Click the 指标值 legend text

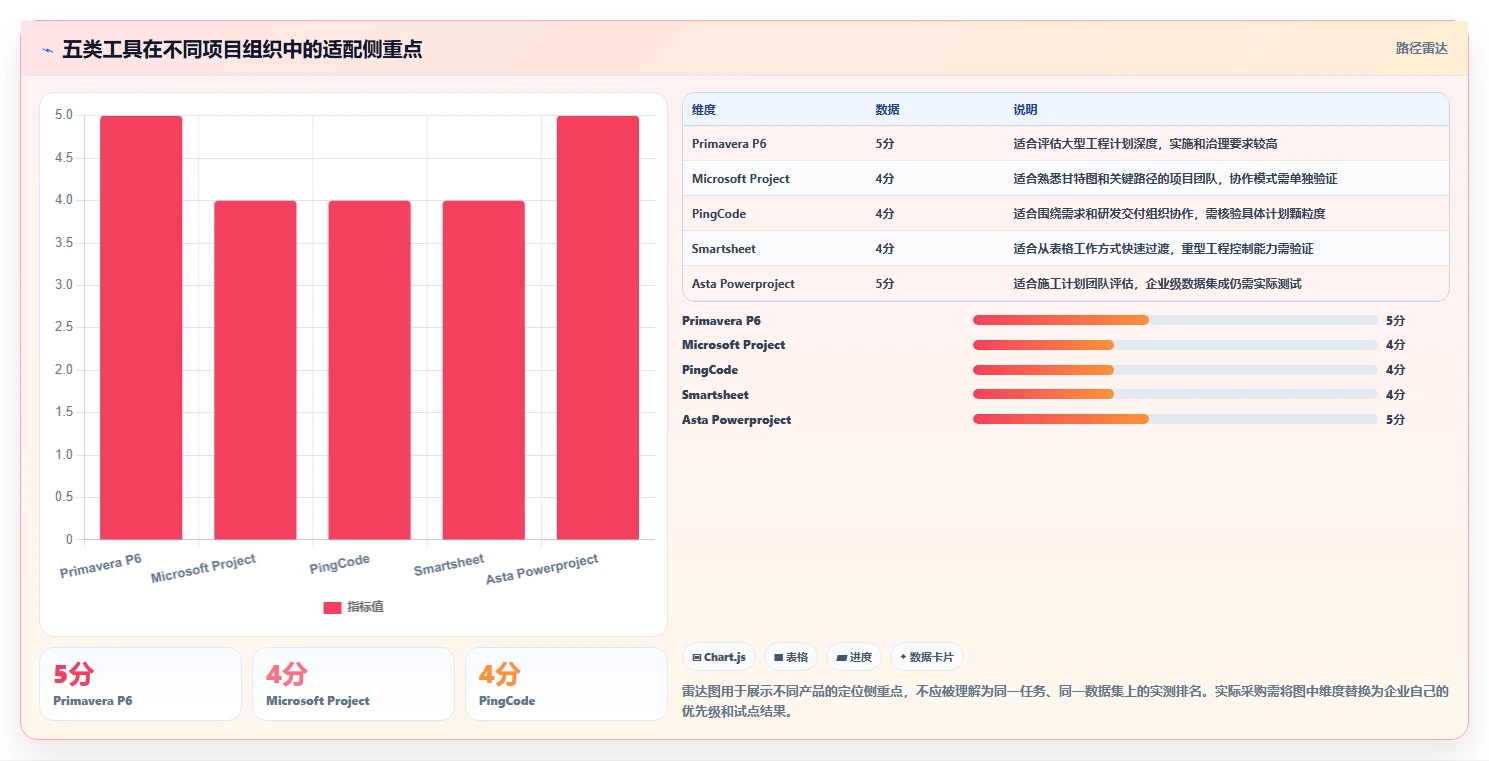365,608
